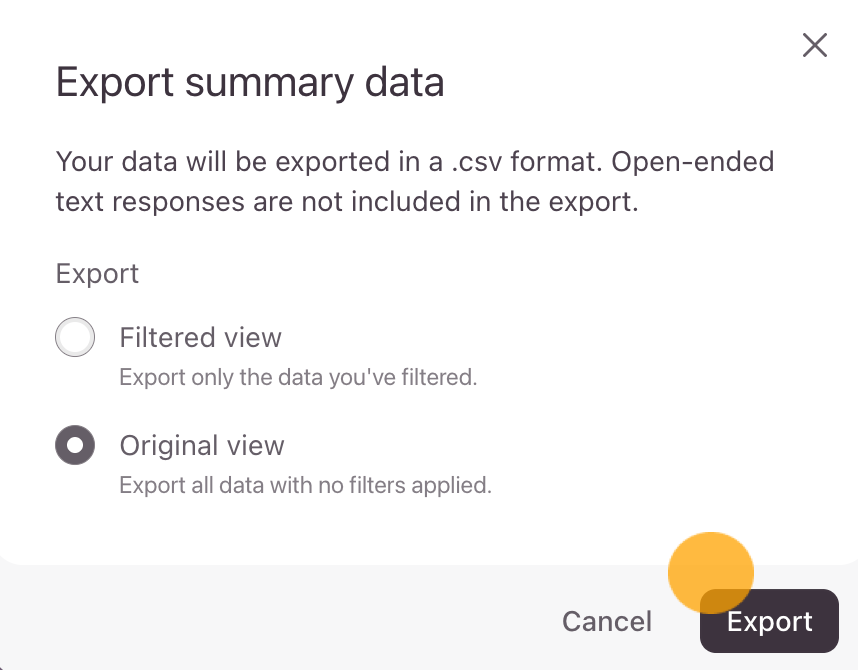Select the Original view radio button

tap(75, 446)
